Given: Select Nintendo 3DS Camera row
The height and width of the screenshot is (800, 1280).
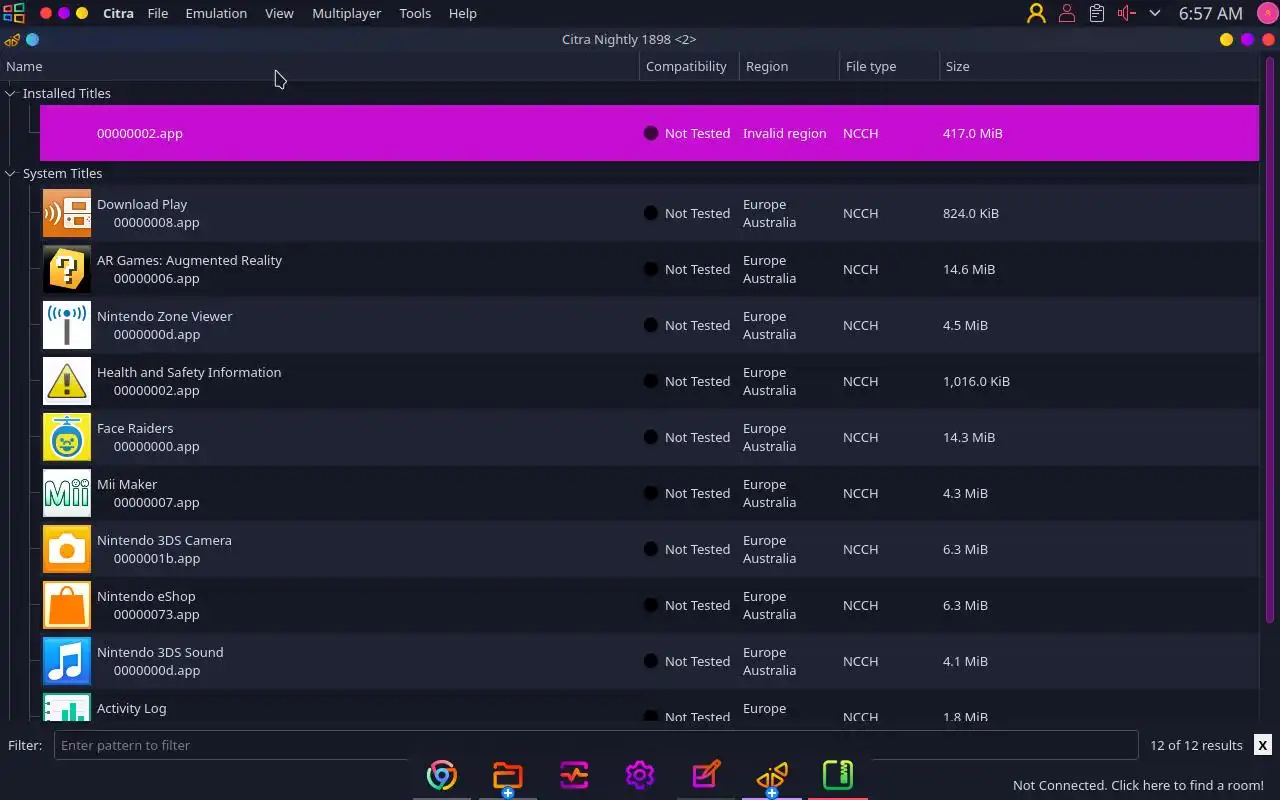Looking at the screenshot, I should [x=649, y=549].
